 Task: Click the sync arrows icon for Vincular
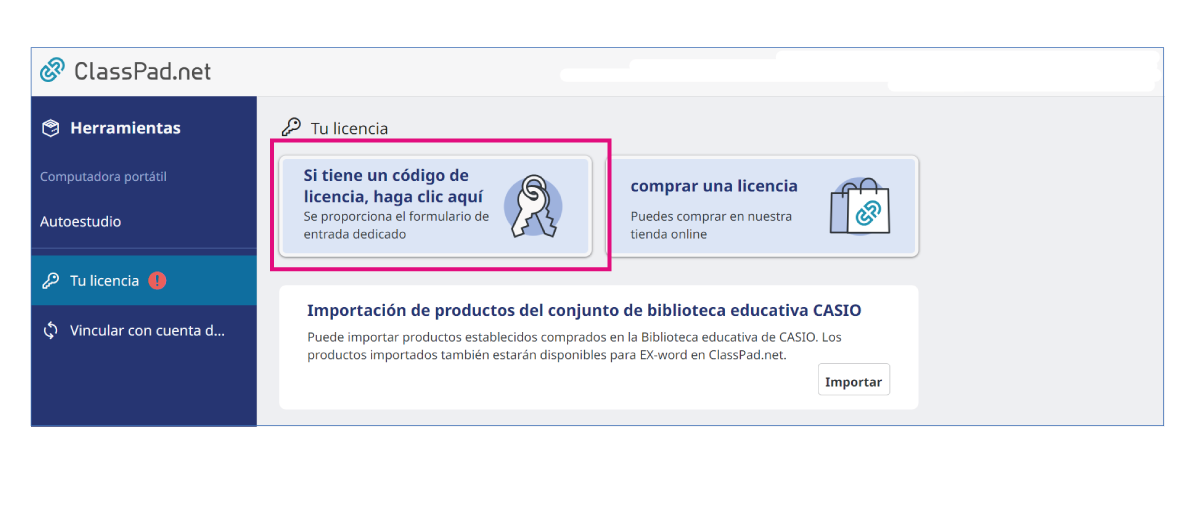pos(50,331)
